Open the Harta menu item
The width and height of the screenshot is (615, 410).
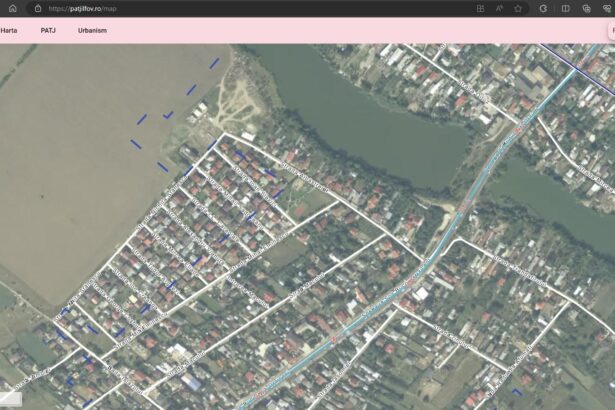point(9,30)
